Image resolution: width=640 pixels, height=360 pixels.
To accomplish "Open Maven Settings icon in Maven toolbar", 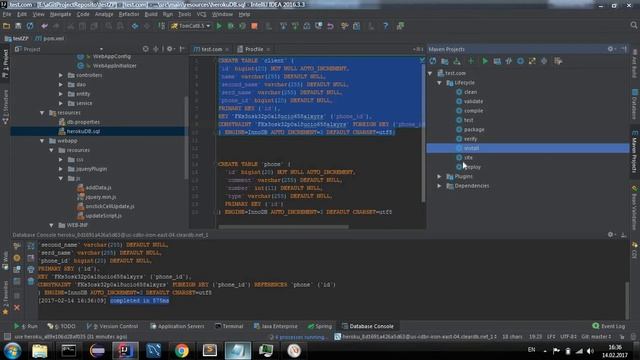I will 558,61.
